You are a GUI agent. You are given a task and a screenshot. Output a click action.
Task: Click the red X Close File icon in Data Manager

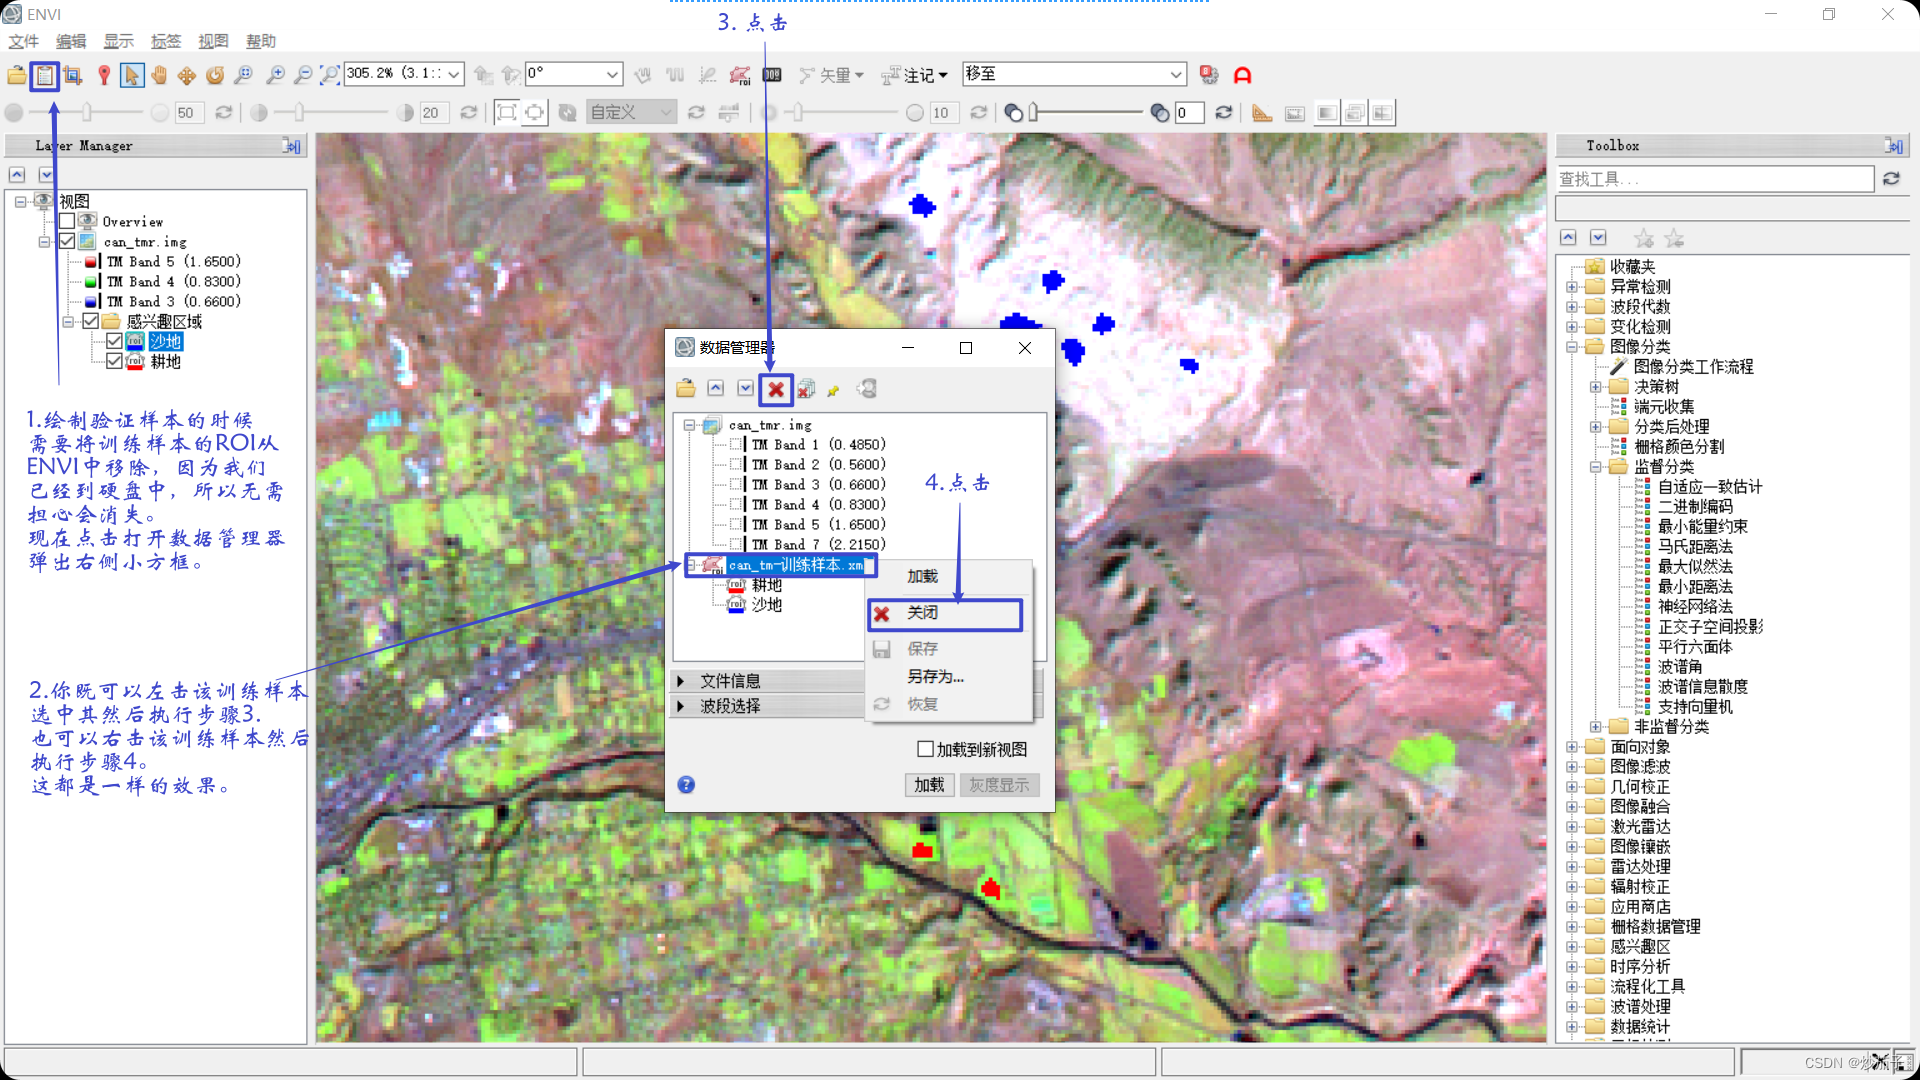pyautogui.click(x=776, y=389)
